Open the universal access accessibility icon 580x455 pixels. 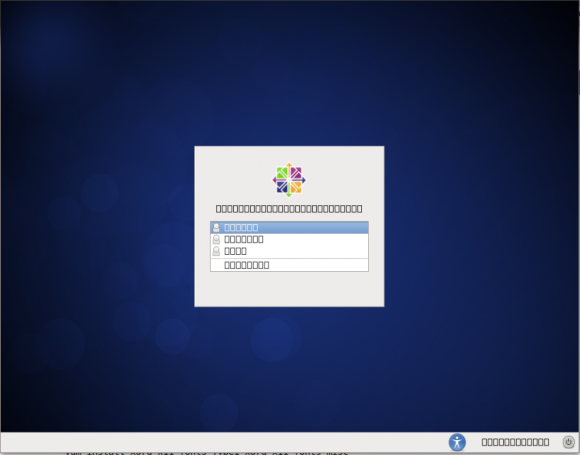coord(457,442)
